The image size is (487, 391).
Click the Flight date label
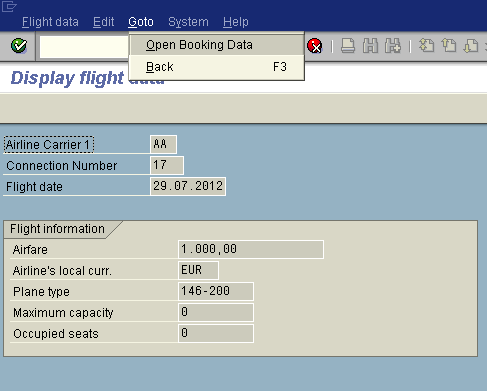pos(34,187)
